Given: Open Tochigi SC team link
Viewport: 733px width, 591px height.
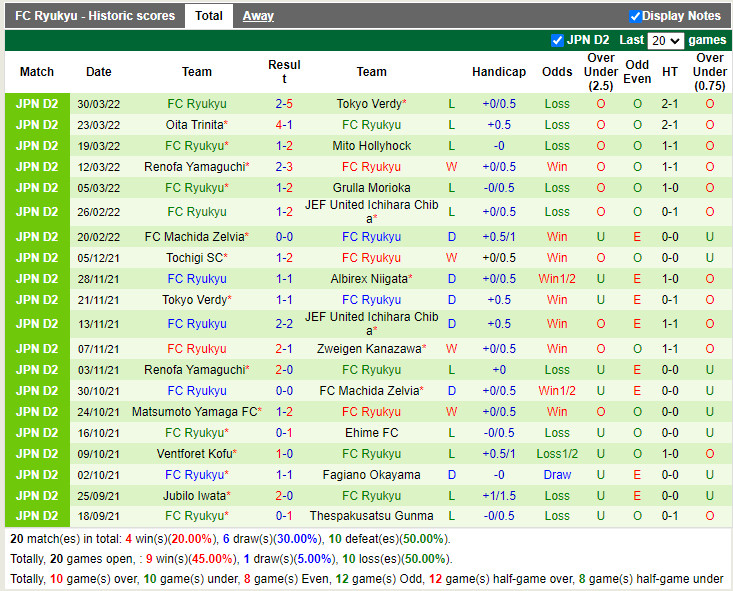Looking at the screenshot, I should (194, 258).
